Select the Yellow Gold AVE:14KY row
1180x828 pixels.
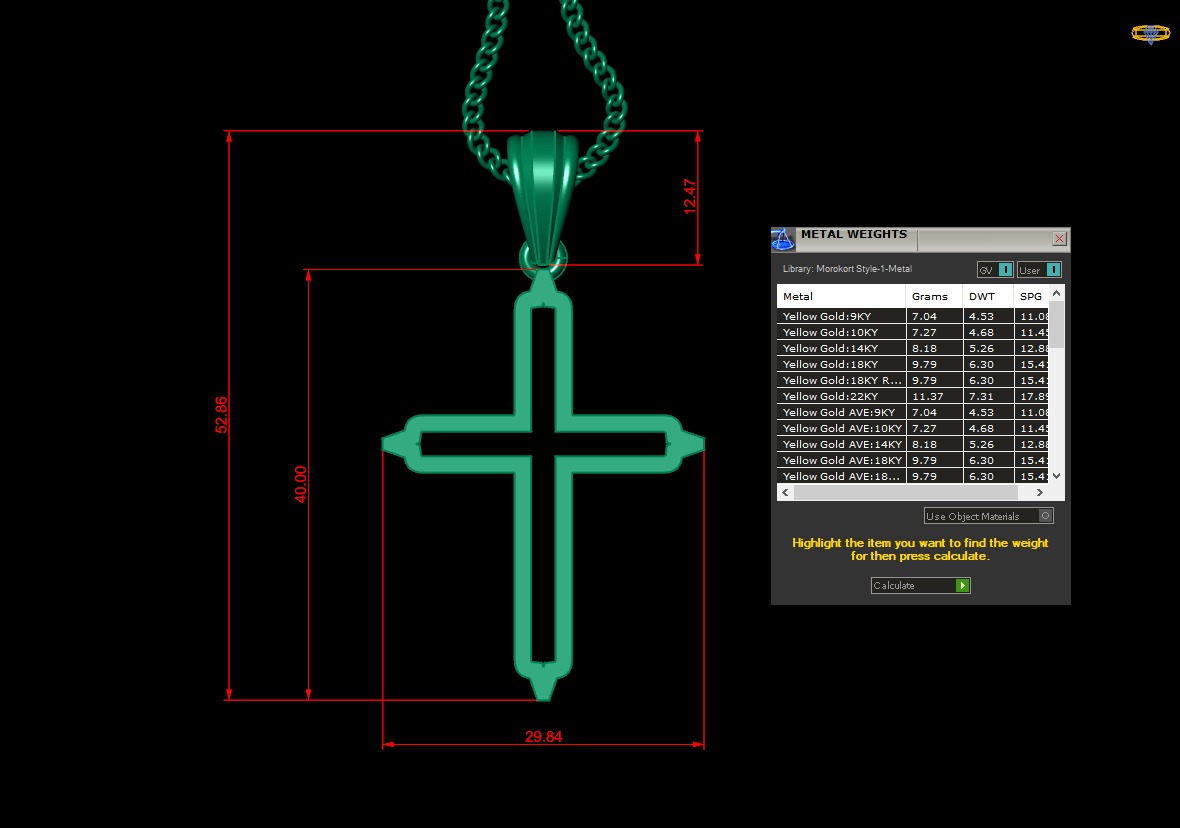(x=912, y=444)
